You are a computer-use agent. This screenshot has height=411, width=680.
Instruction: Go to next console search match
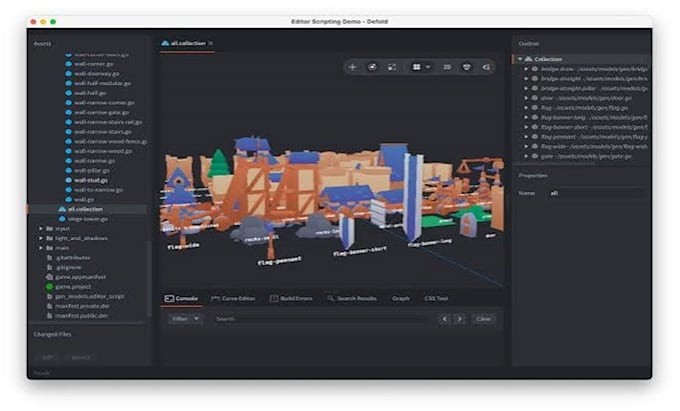(x=460, y=319)
